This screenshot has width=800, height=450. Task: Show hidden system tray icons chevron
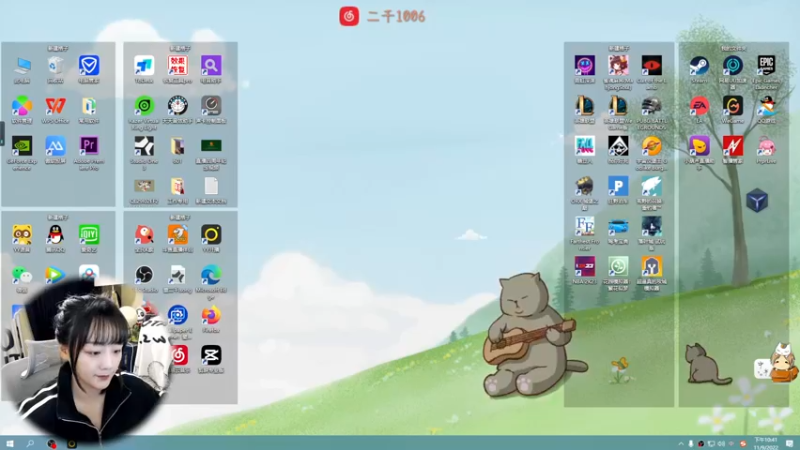point(681,443)
